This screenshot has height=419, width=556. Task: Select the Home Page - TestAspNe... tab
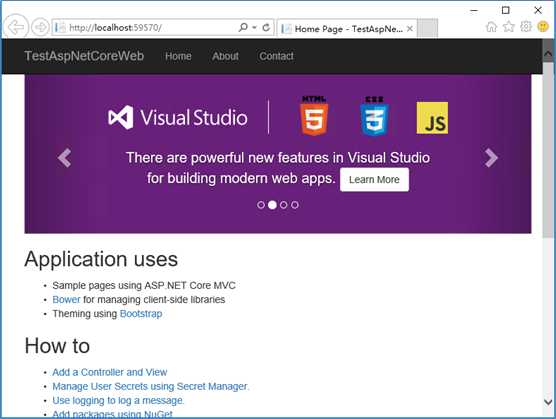[346, 28]
